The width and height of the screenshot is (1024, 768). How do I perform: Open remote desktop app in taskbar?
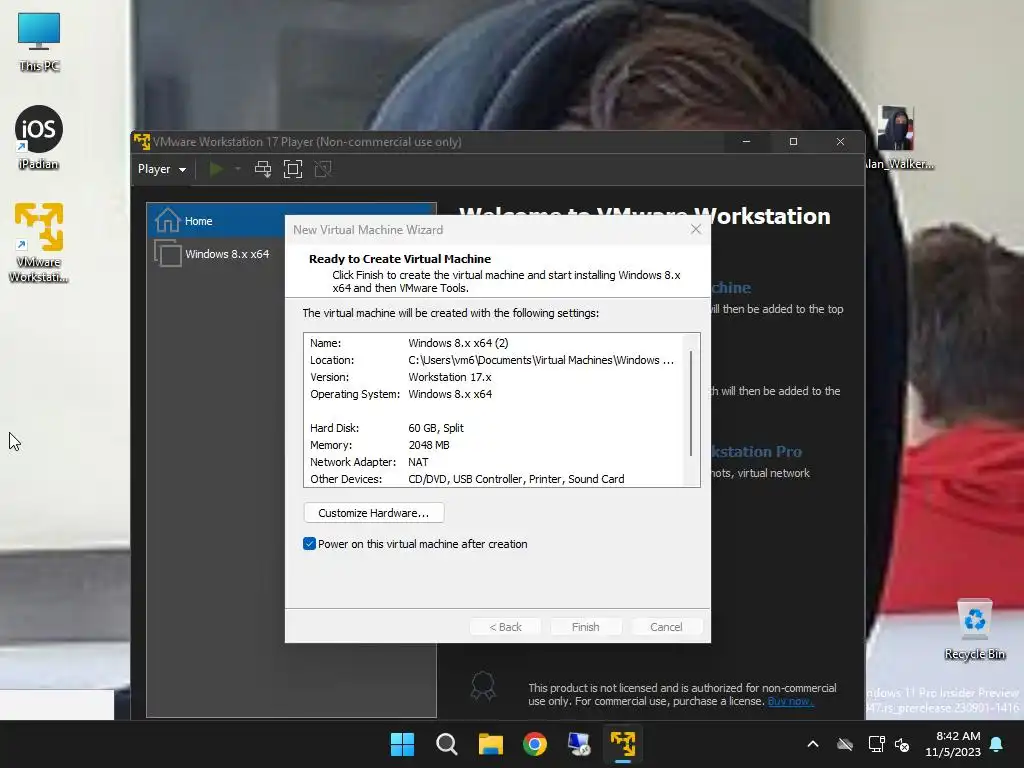tap(579, 744)
